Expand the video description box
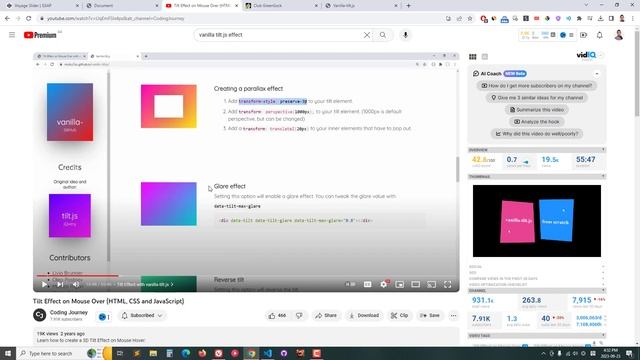Screen dimensions: 640x360 coord(246,336)
